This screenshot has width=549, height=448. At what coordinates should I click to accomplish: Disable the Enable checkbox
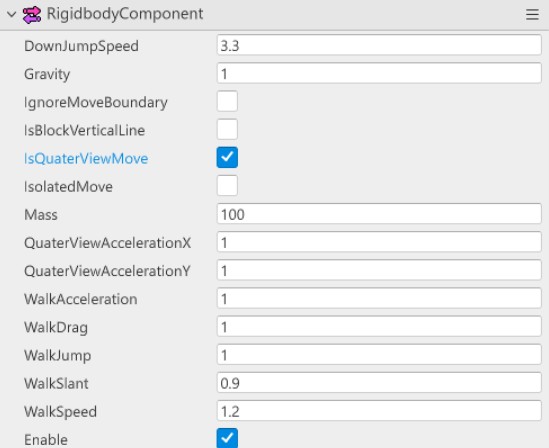[x=227, y=438]
